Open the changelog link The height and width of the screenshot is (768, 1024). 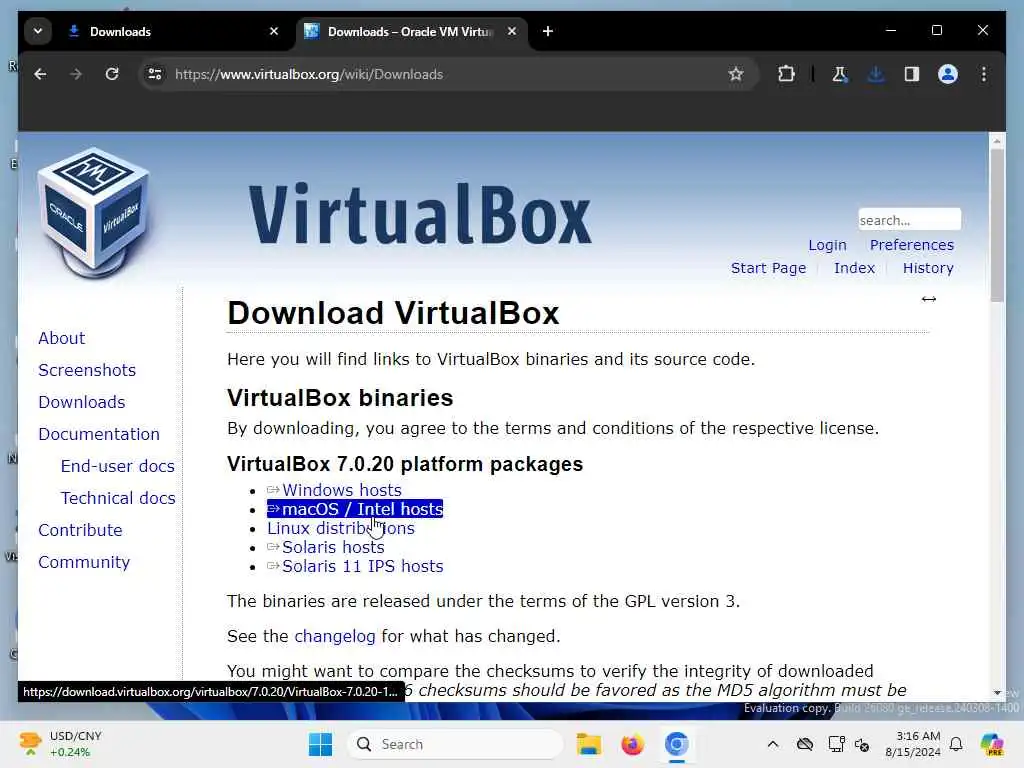pyautogui.click(x=335, y=637)
